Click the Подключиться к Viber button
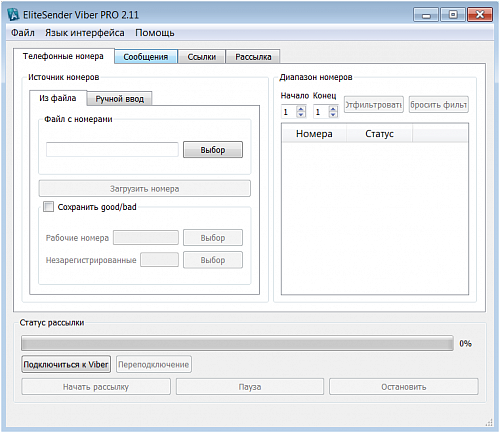The image size is (500, 433). [66, 364]
